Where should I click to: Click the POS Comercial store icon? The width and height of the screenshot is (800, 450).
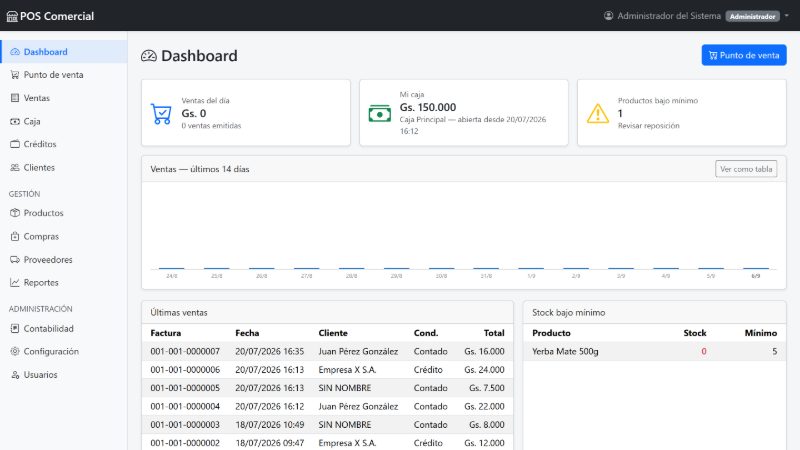(x=12, y=16)
